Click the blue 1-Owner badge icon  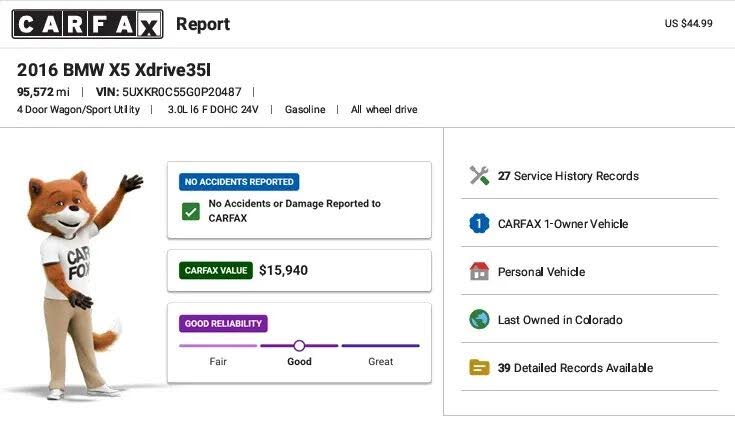pyautogui.click(x=479, y=224)
